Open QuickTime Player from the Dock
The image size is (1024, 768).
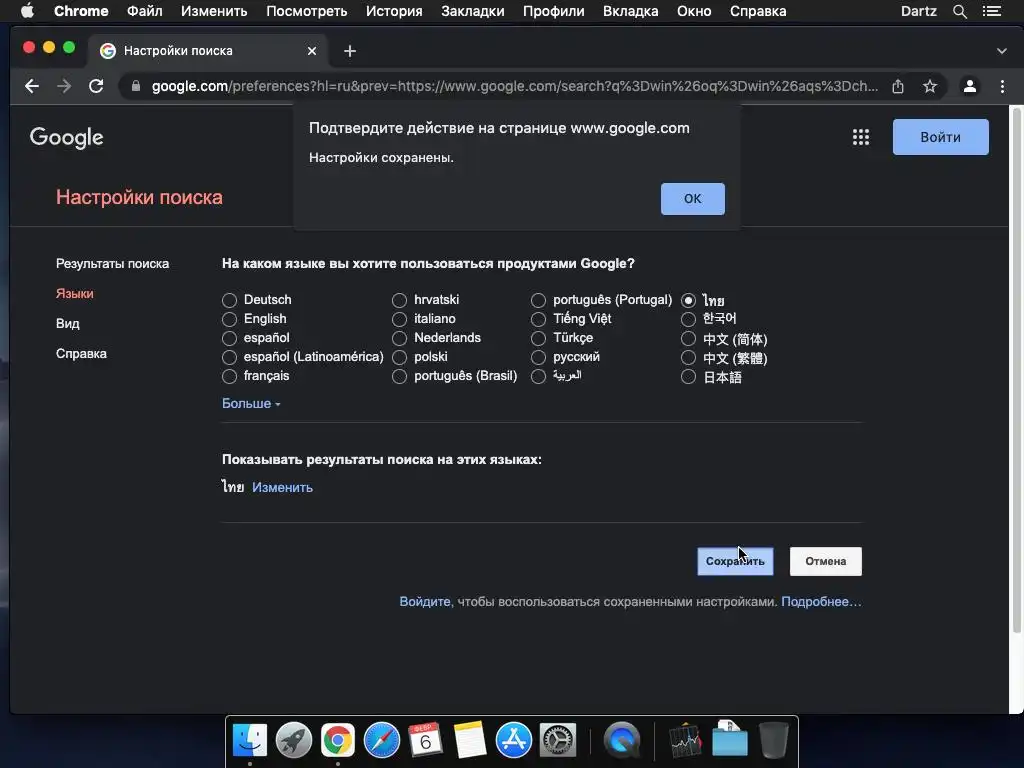(622, 741)
